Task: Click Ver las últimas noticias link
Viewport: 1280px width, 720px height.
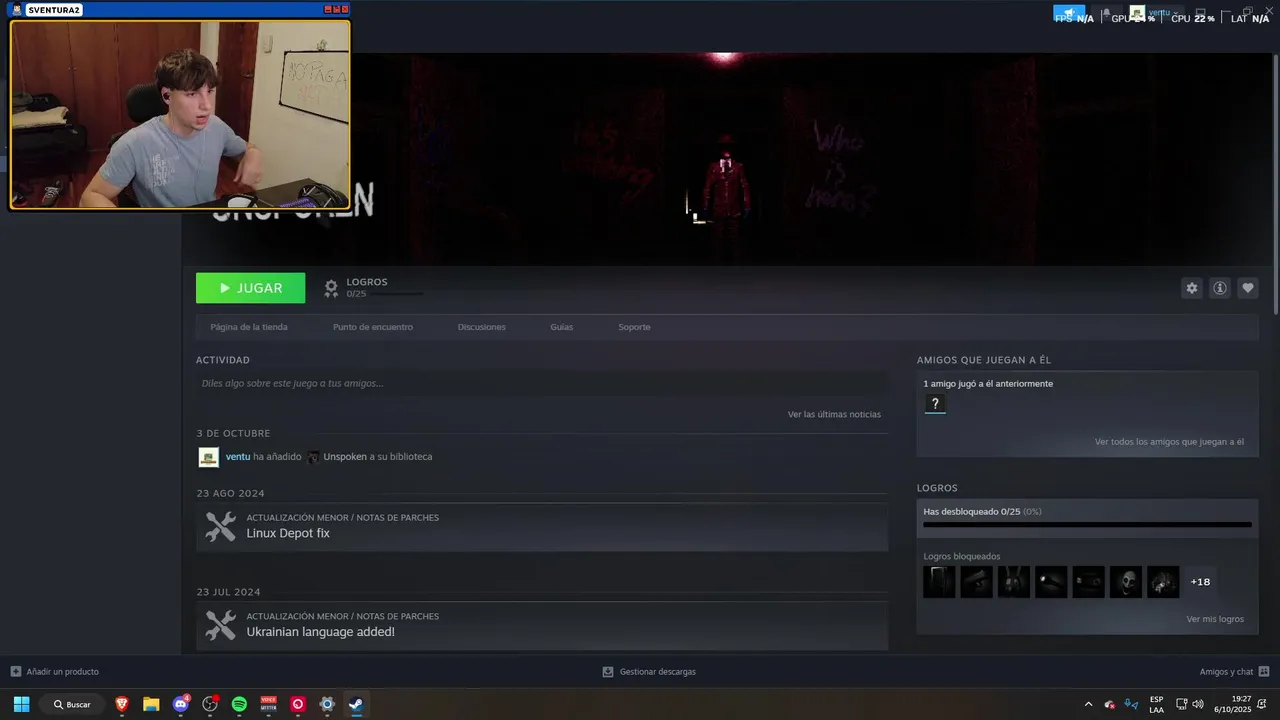Action: pos(834,414)
